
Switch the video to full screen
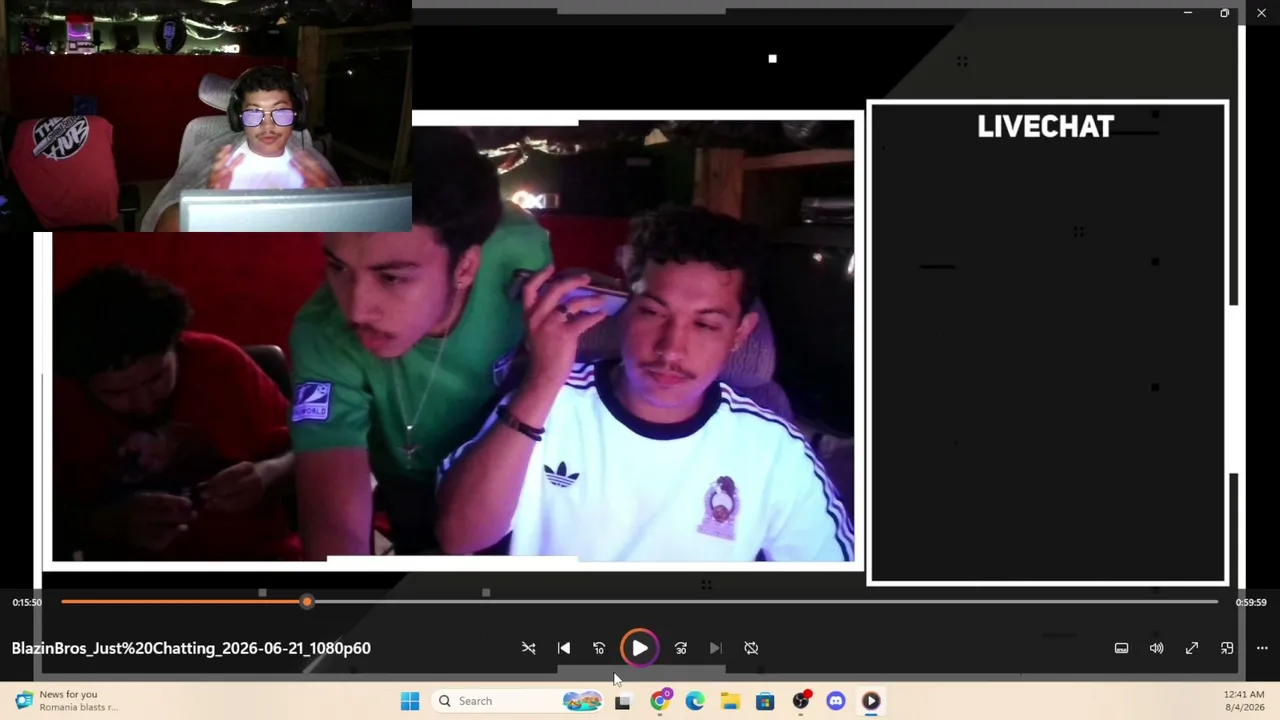(1192, 648)
